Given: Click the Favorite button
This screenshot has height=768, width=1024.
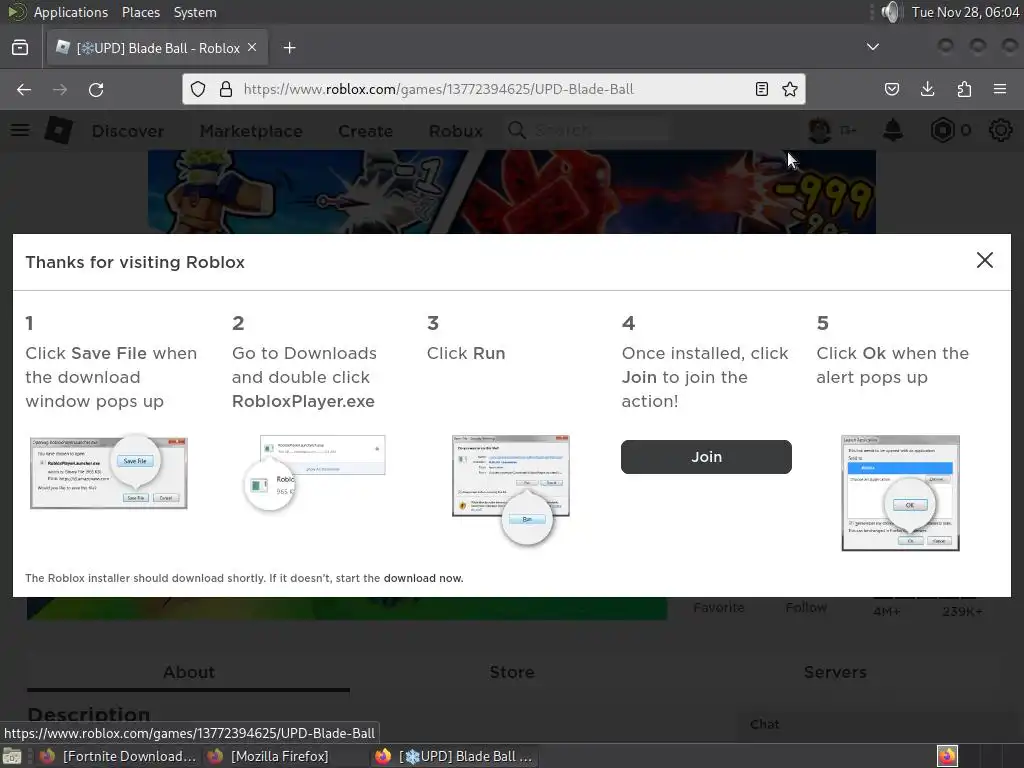Looking at the screenshot, I should 718,607.
